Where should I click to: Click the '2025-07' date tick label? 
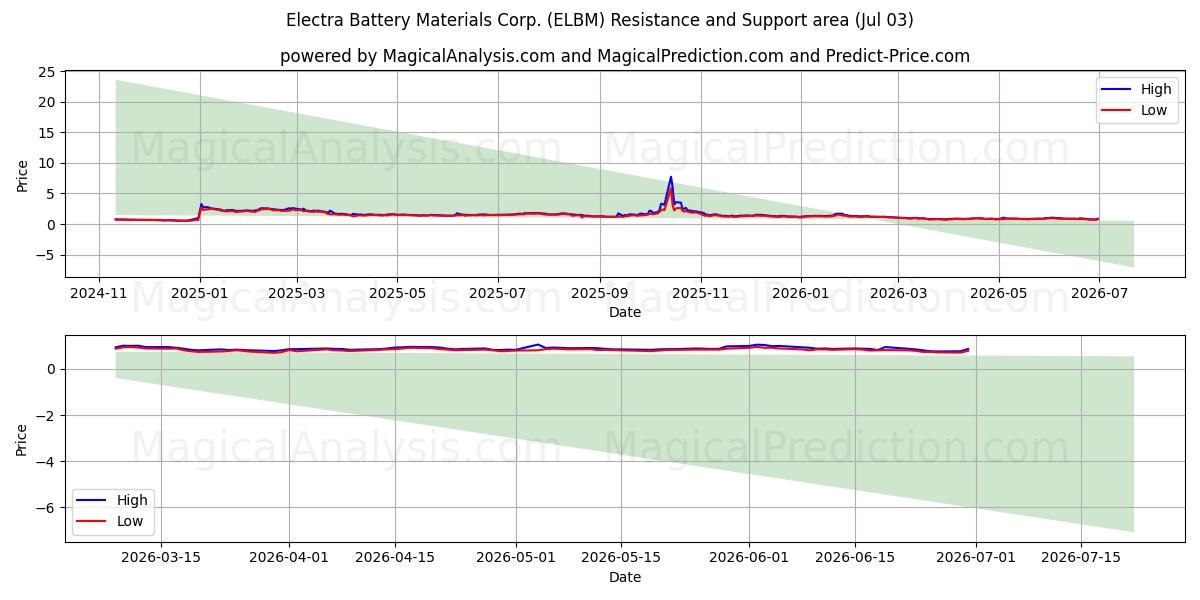(498, 292)
